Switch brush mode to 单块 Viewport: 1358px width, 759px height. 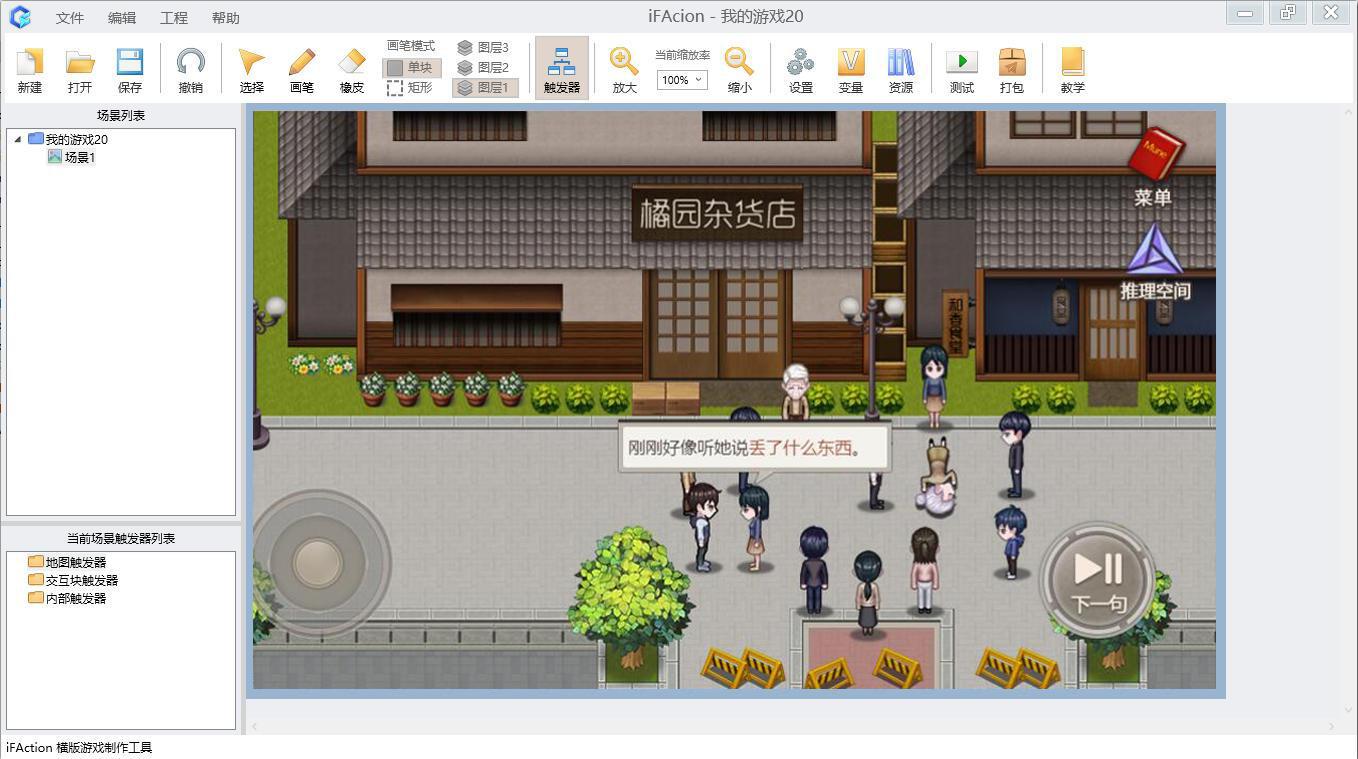pos(411,67)
